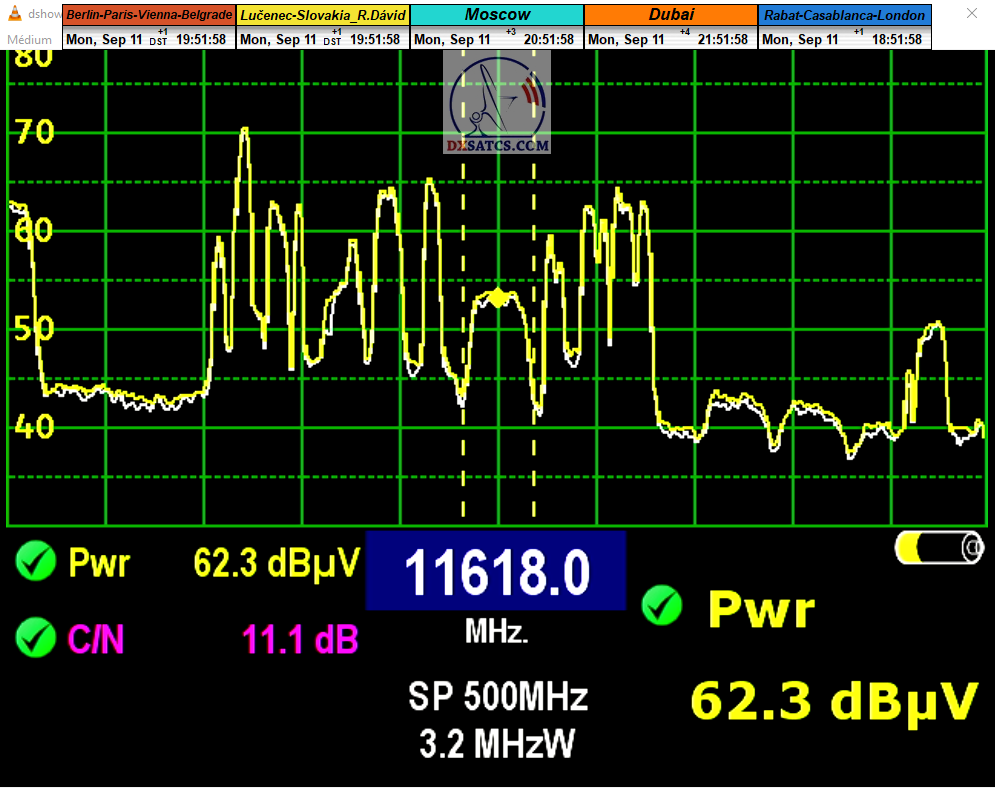
Task: Click the VLC cone icon in title bar
Action: 14,15
